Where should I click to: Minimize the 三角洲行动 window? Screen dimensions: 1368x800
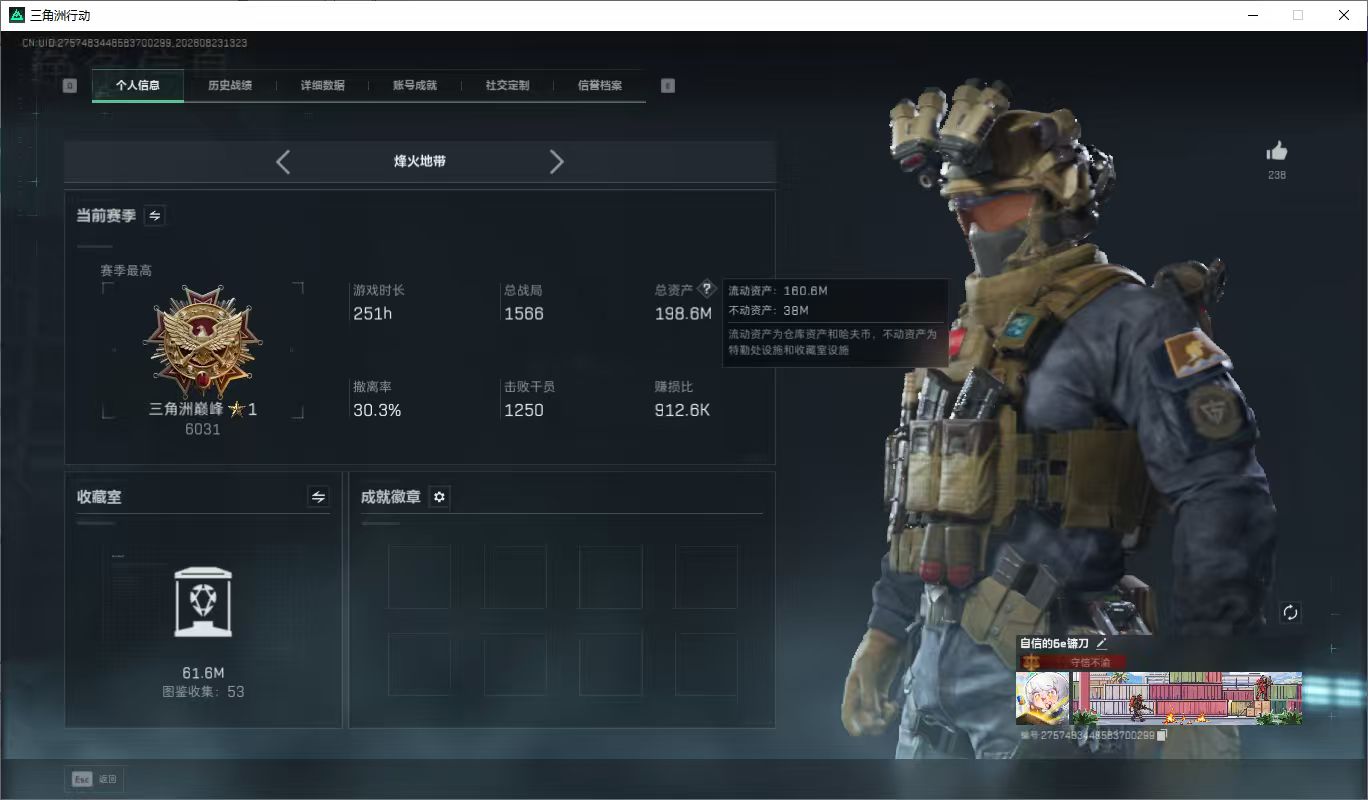(x=1252, y=15)
